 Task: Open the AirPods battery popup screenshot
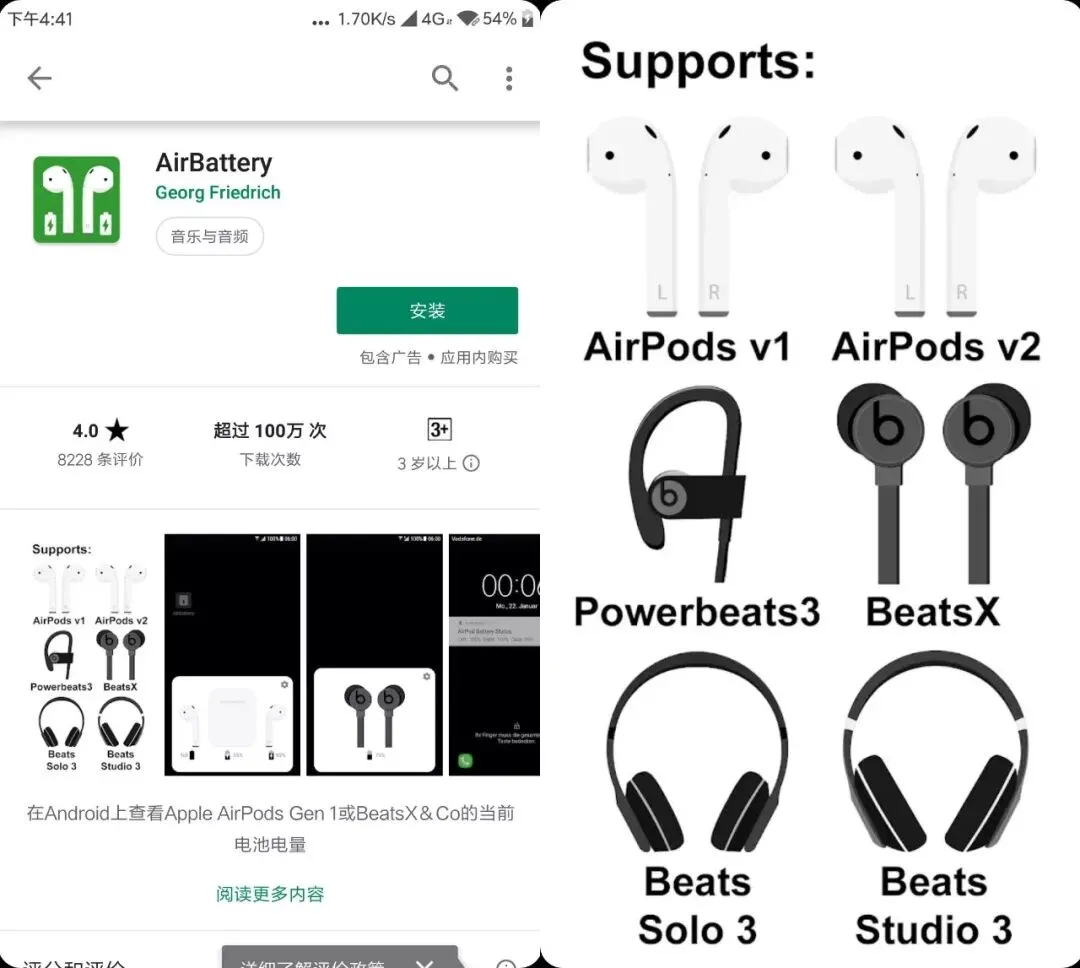pyautogui.click(x=232, y=655)
